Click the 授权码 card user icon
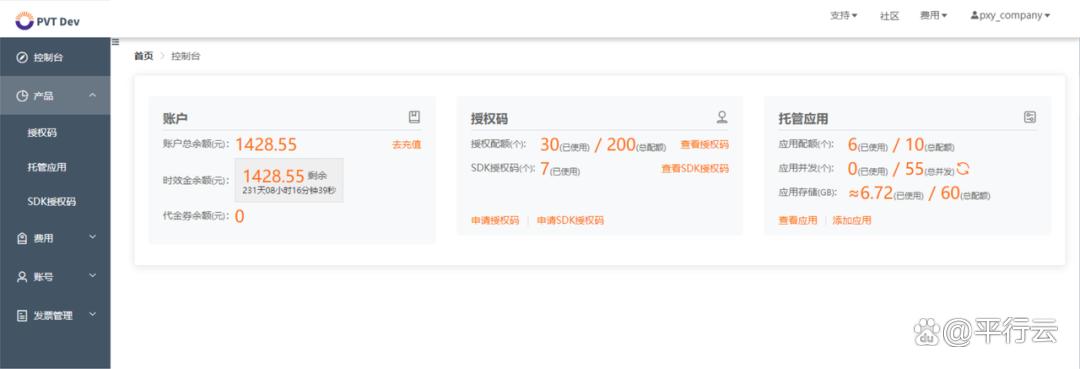 722,117
